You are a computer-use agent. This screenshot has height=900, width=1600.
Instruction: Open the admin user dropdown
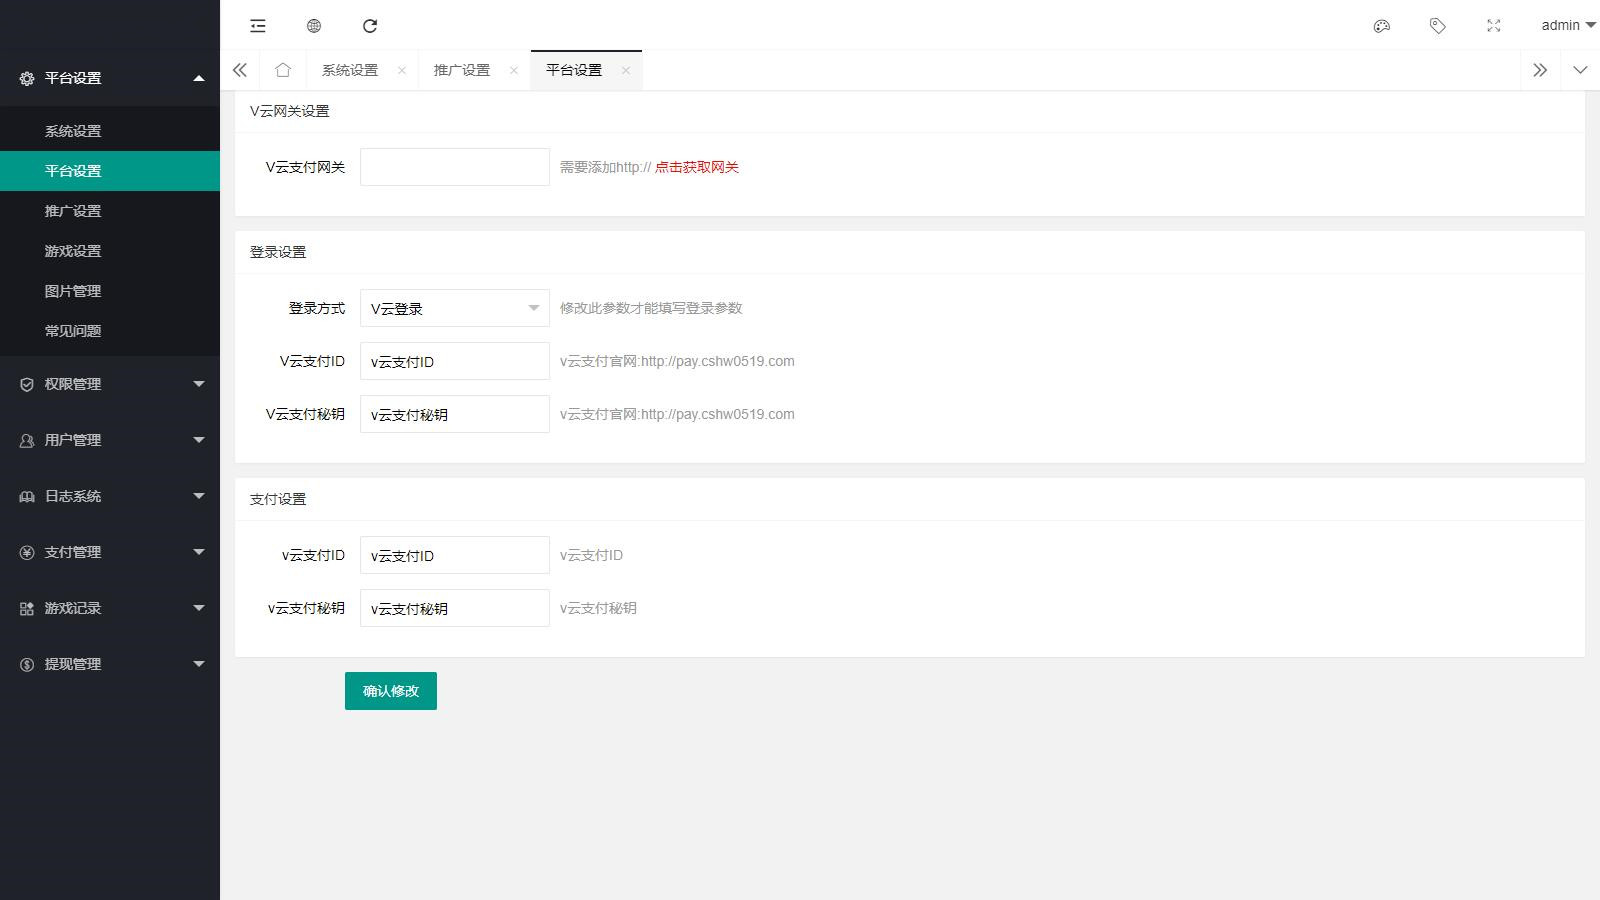[x=1568, y=26]
